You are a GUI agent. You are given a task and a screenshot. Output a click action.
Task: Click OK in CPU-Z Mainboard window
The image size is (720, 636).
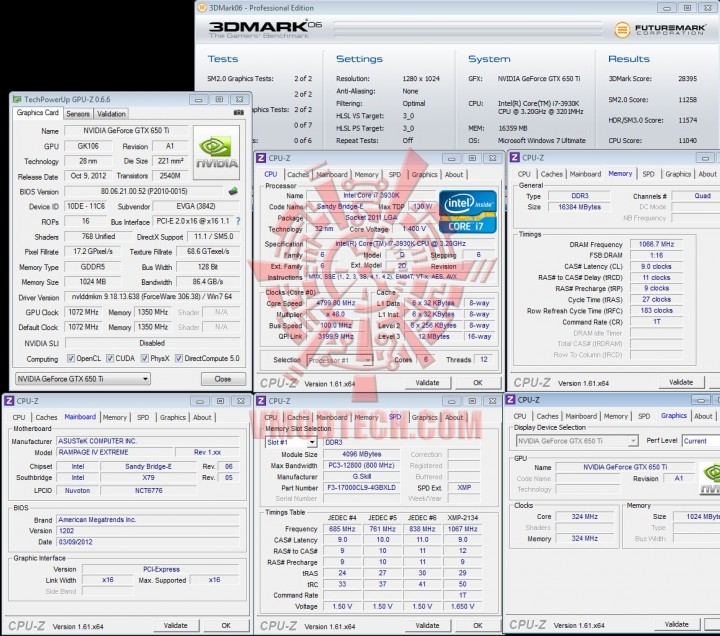click(x=226, y=625)
